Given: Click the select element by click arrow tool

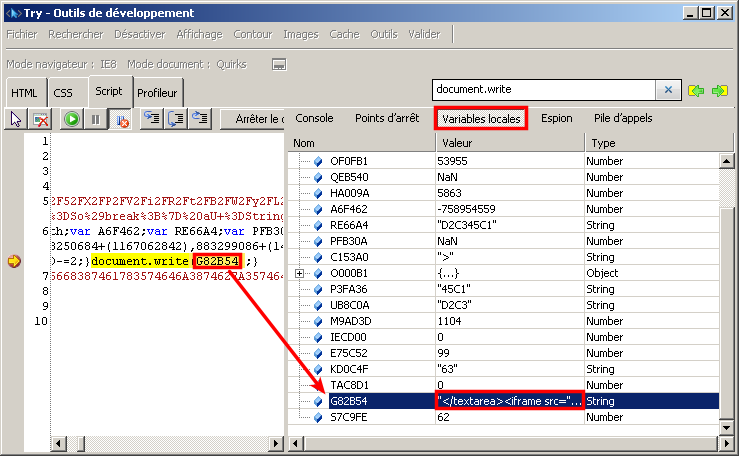Looking at the screenshot, I should (x=16, y=119).
